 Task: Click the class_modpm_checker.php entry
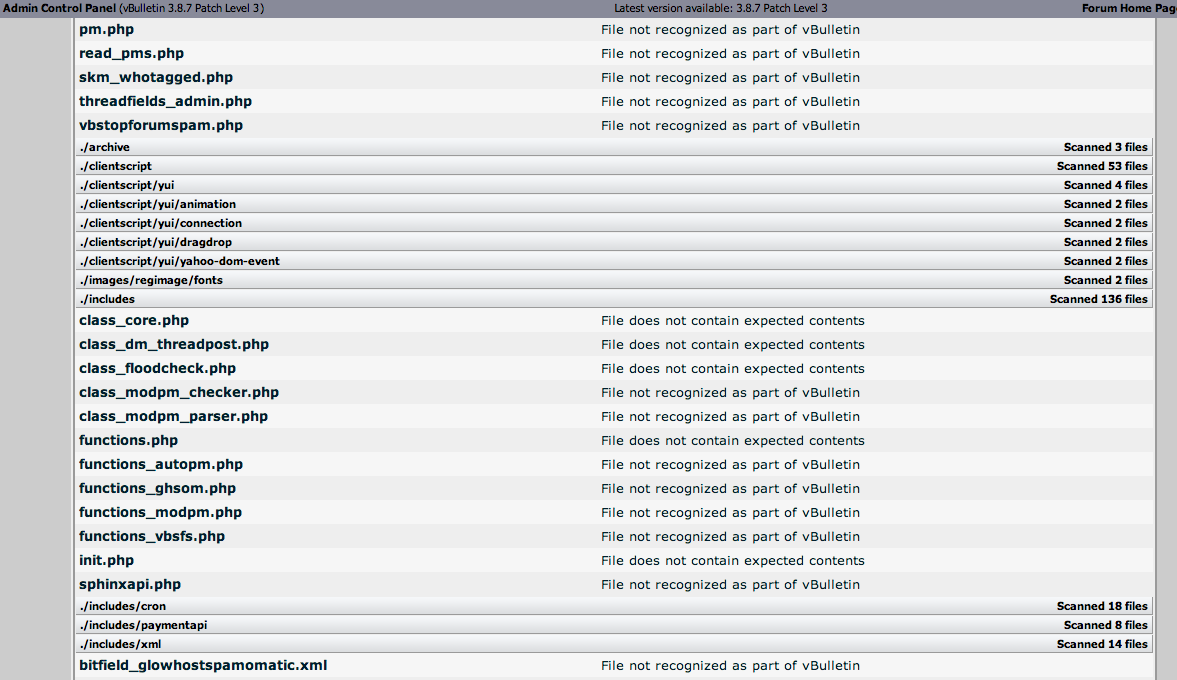(x=179, y=393)
